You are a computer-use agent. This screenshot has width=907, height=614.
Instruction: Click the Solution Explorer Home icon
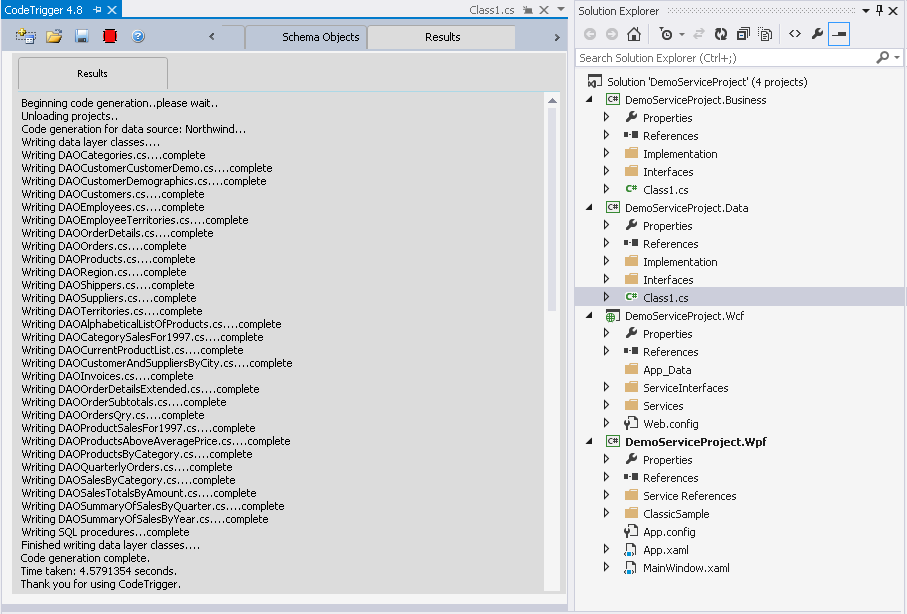(x=634, y=34)
